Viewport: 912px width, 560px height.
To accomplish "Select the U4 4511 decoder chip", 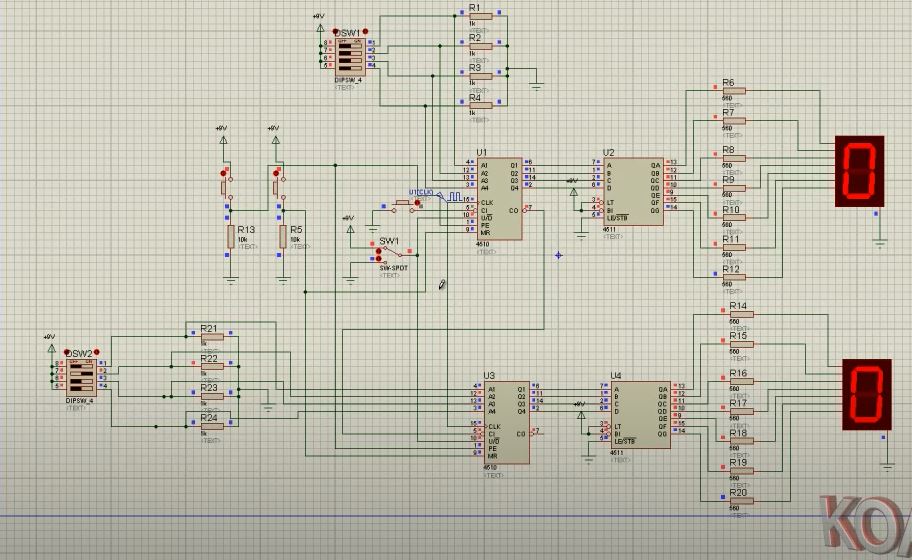I will tap(640, 415).
